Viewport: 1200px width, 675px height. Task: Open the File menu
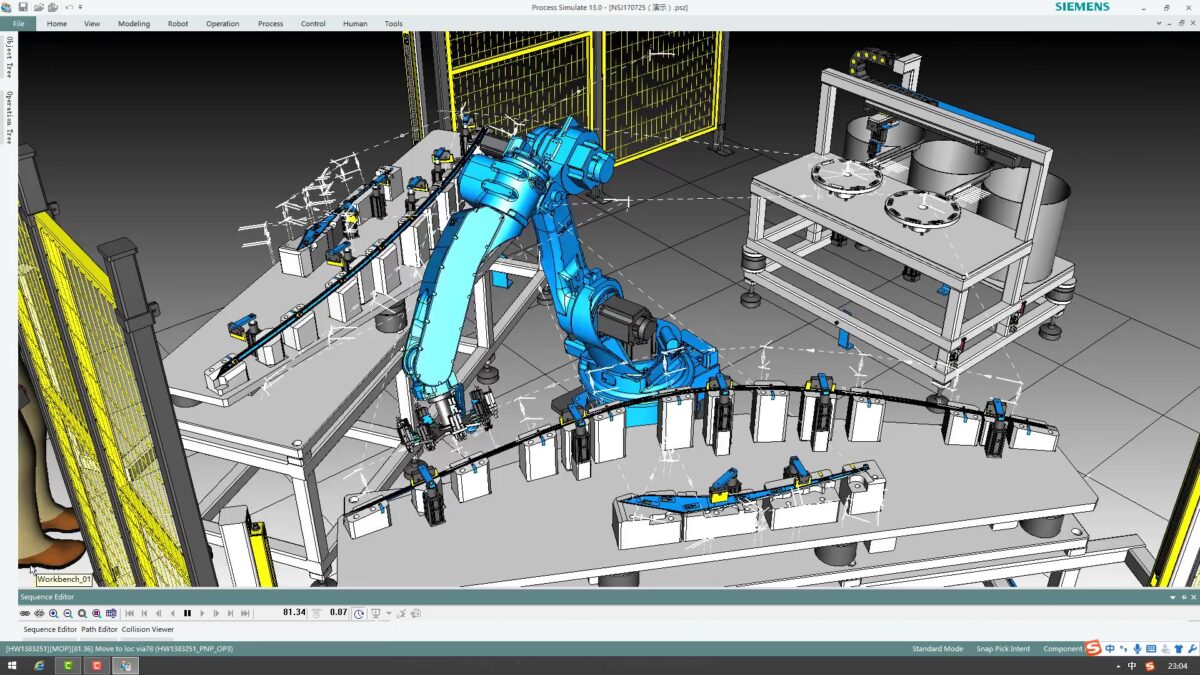click(18, 23)
